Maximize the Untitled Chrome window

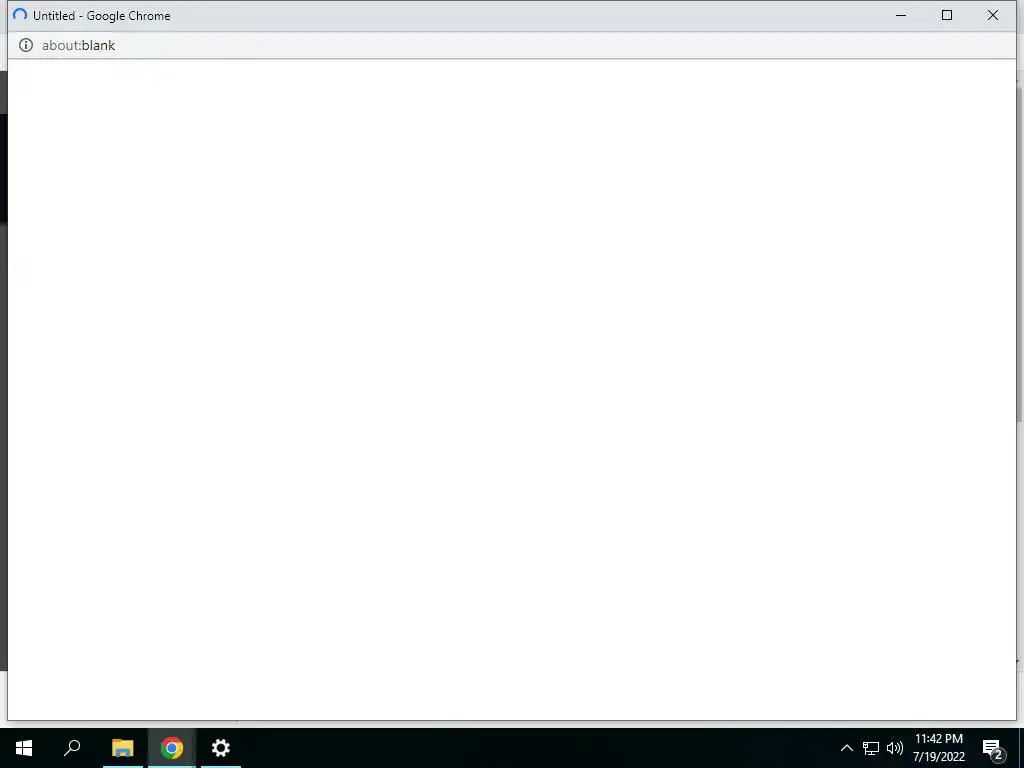pyautogui.click(x=947, y=15)
